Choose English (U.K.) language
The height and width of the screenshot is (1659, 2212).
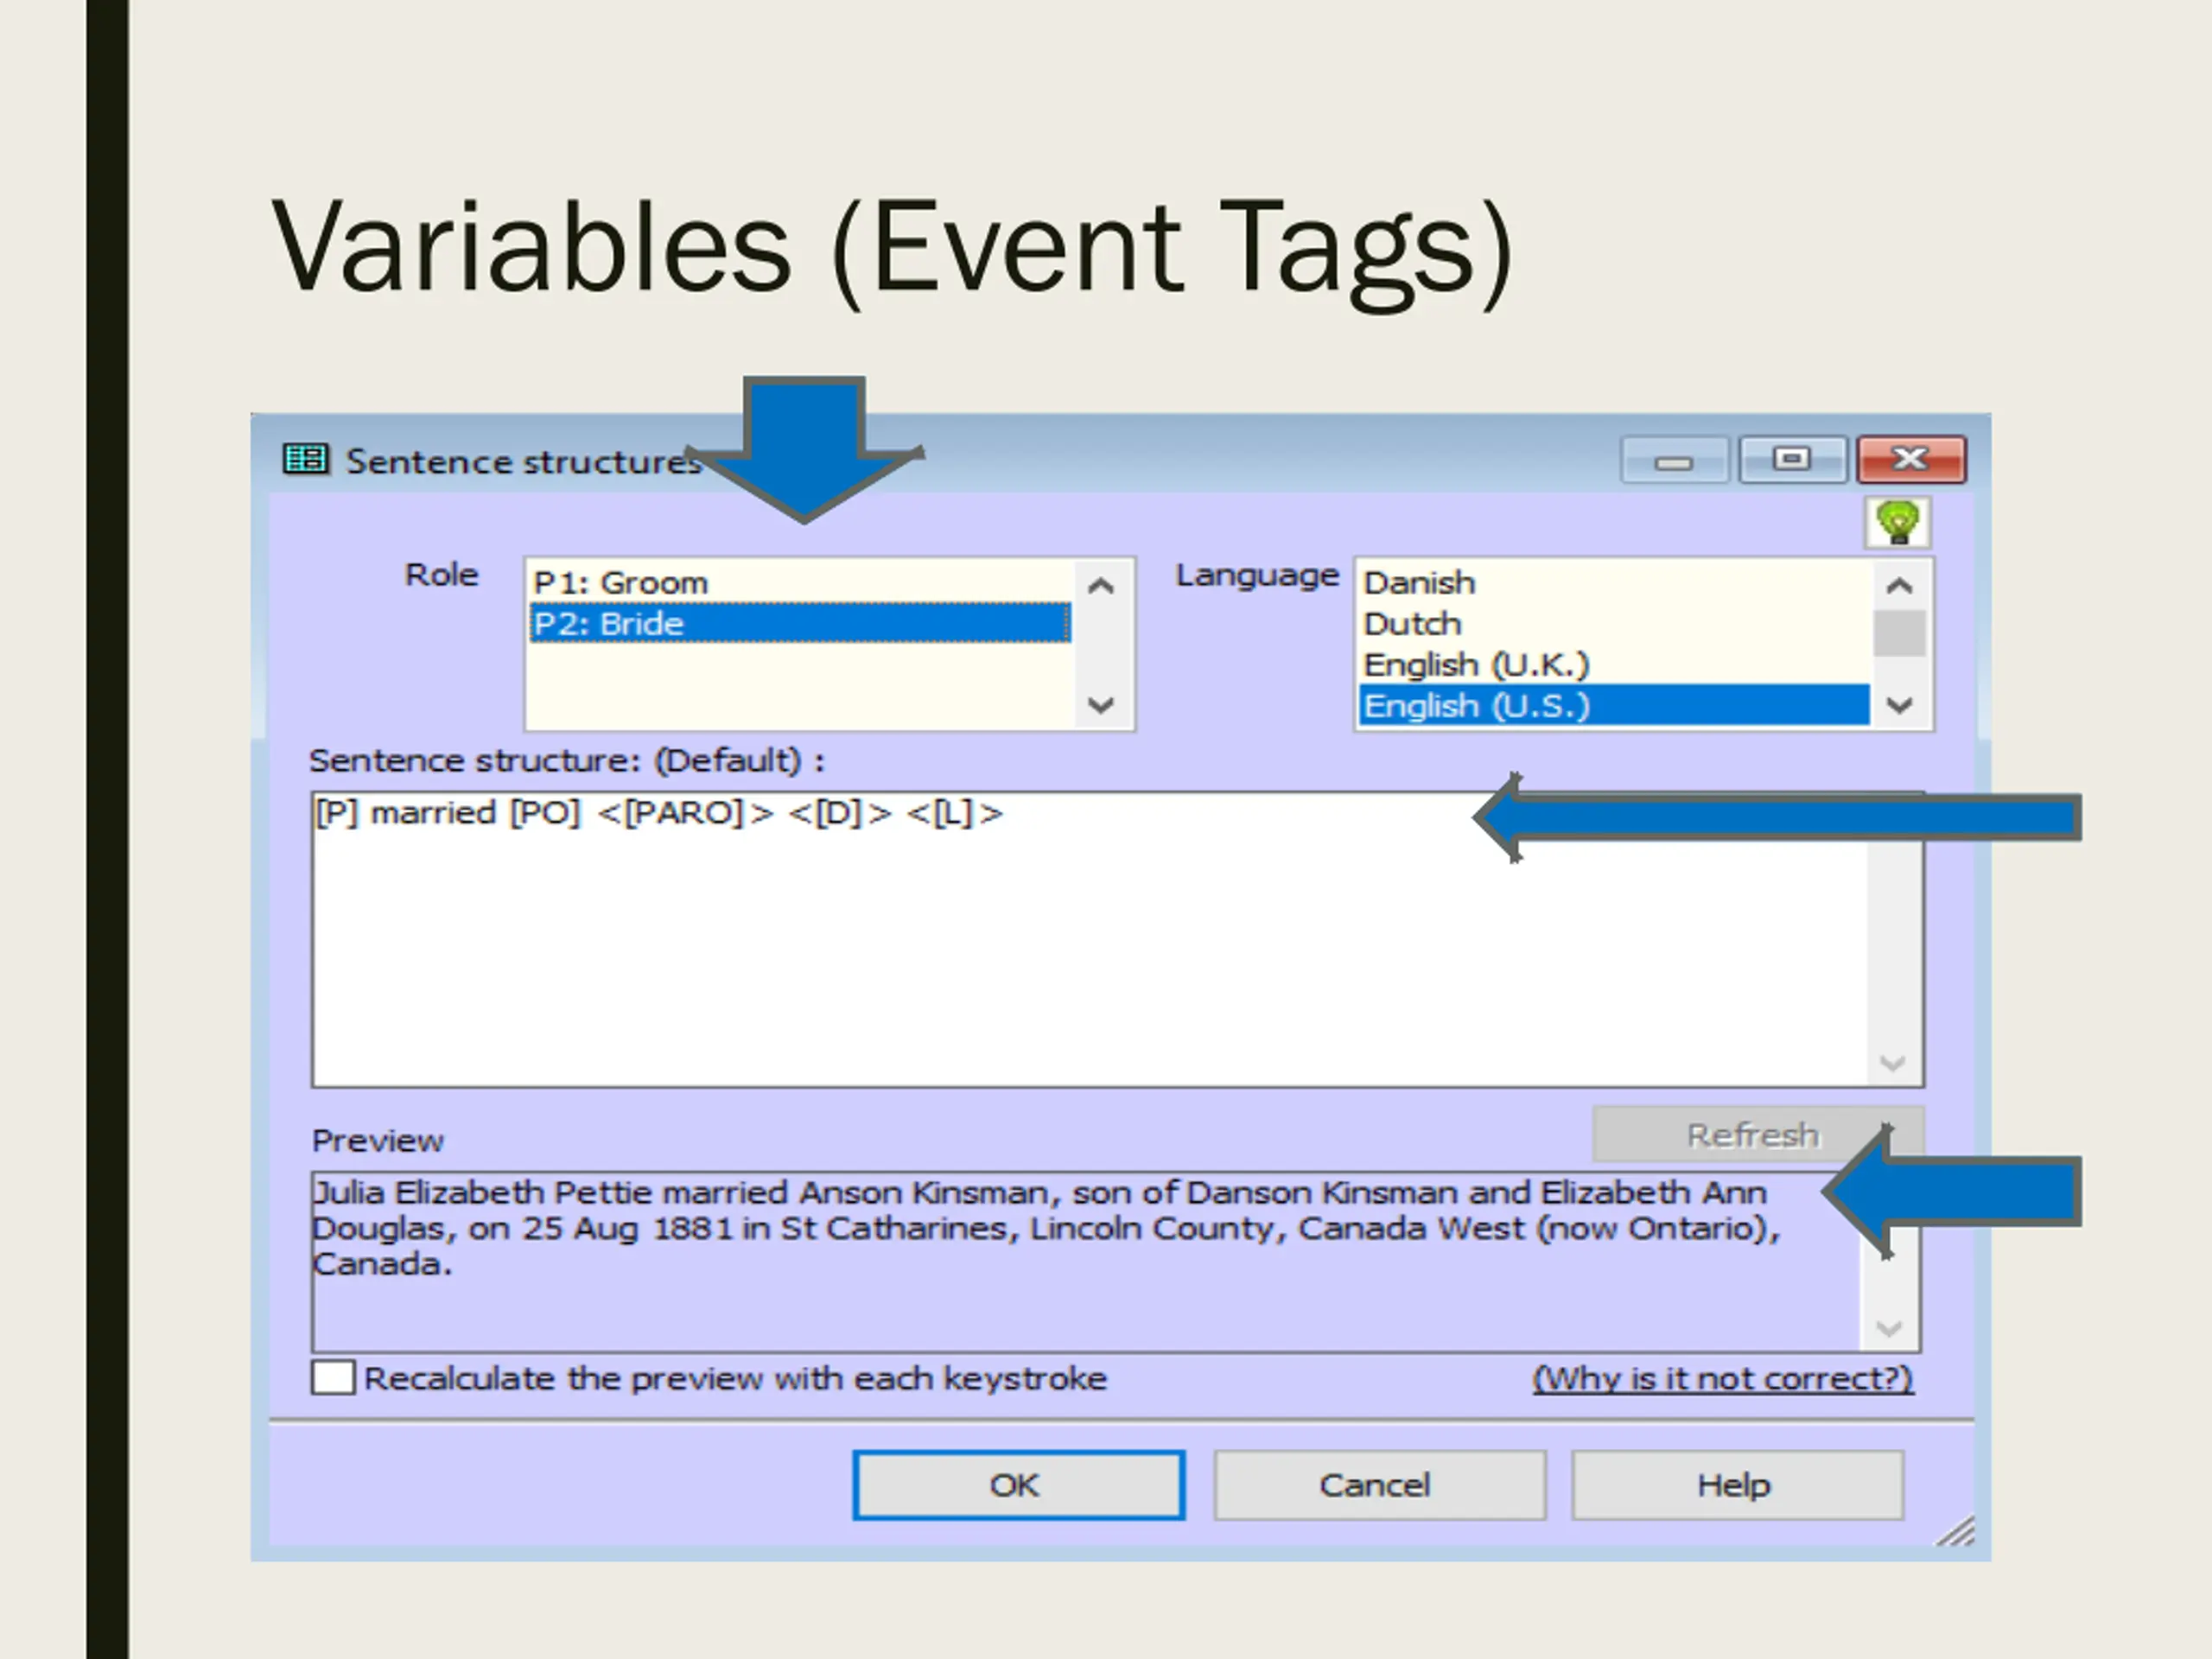pyautogui.click(x=1614, y=664)
